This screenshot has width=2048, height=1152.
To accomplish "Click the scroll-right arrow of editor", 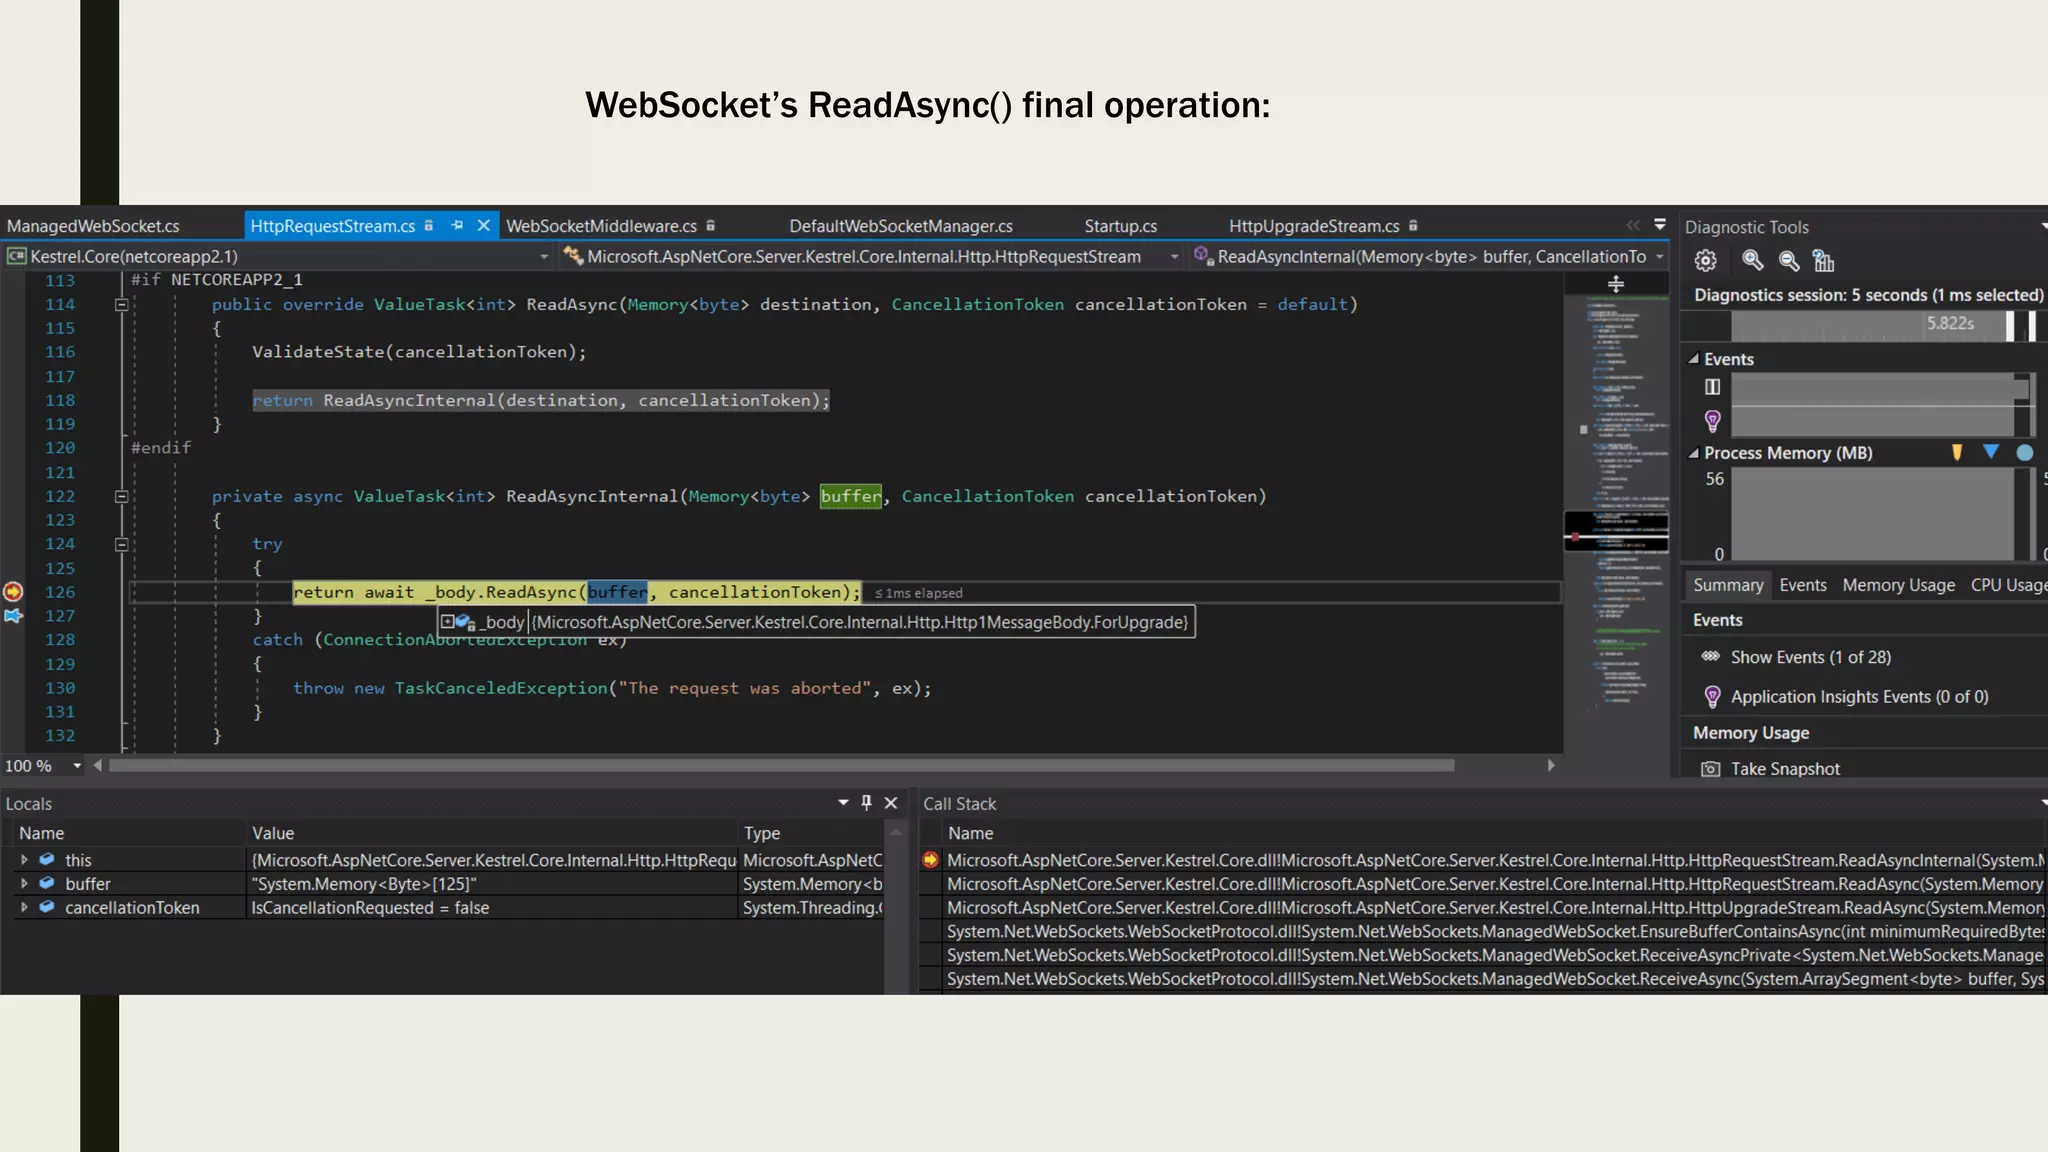I will 1551,765.
